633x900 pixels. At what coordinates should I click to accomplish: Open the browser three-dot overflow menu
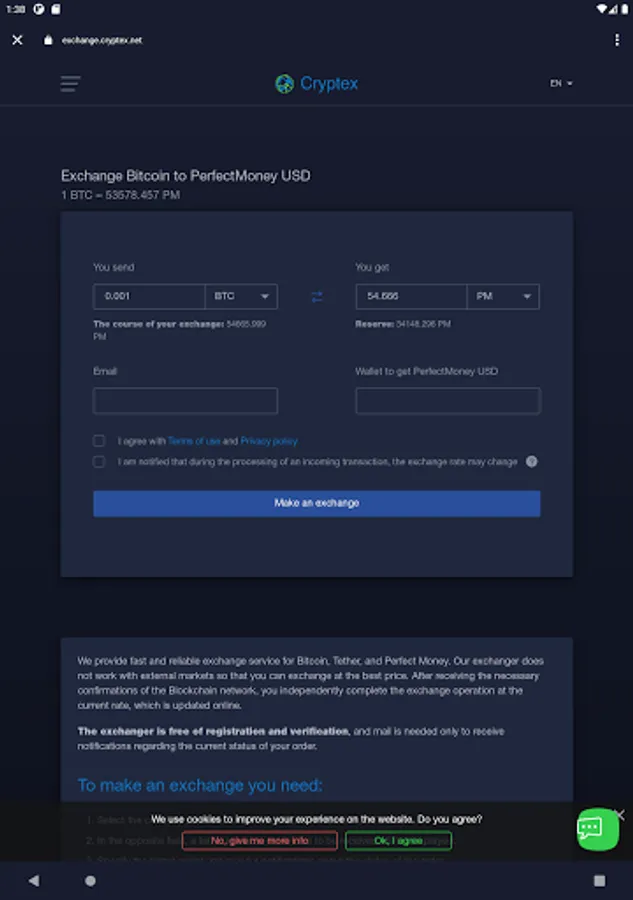pyautogui.click(x=617, y=40)
